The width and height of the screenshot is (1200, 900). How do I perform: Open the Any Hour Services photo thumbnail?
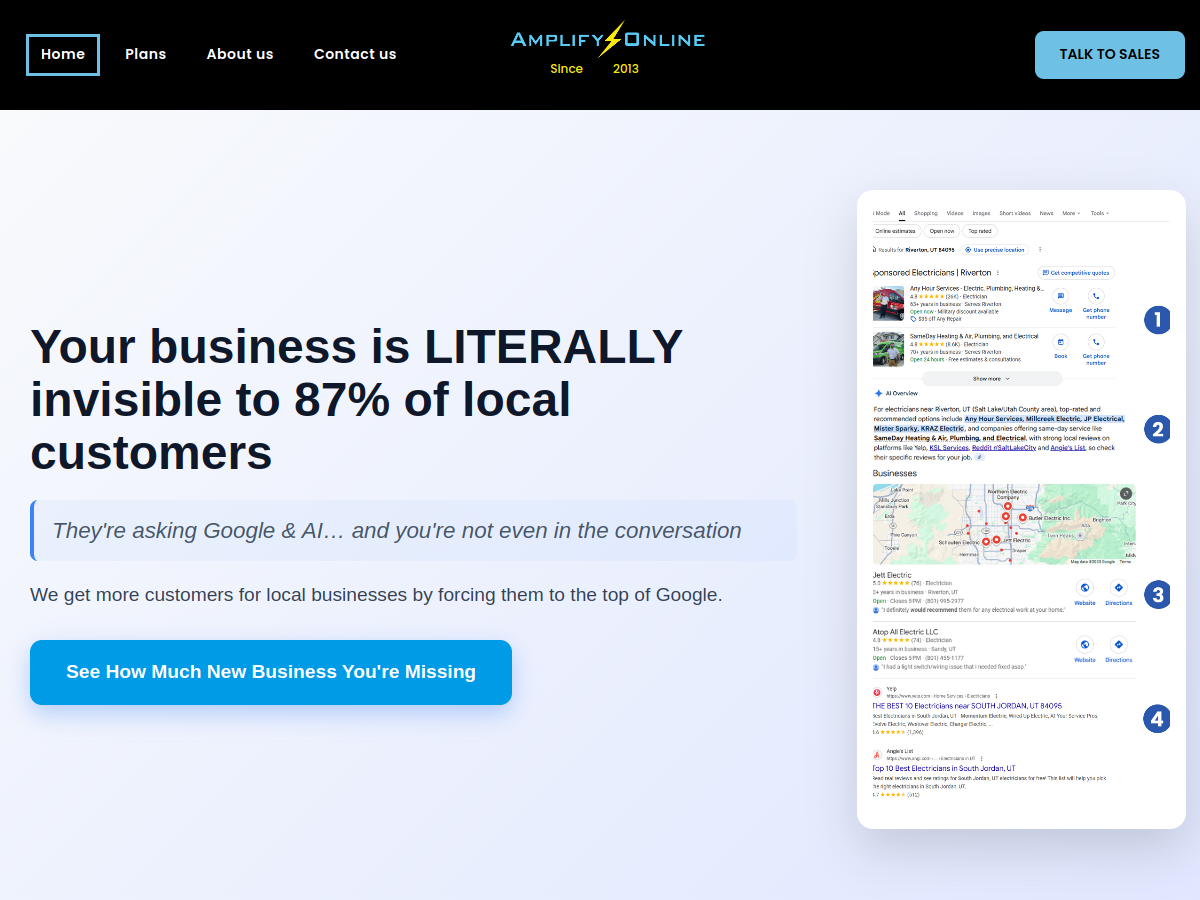click(x=888, y=303)
